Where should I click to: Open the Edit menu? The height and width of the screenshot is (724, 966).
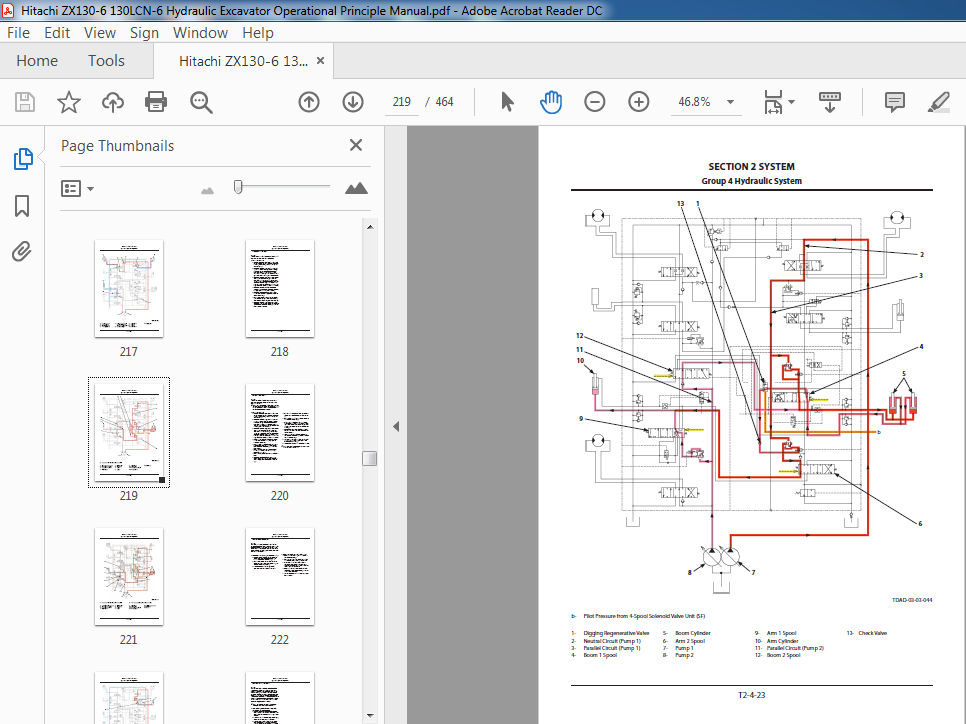pyautogui.click(x=57, y=33)
